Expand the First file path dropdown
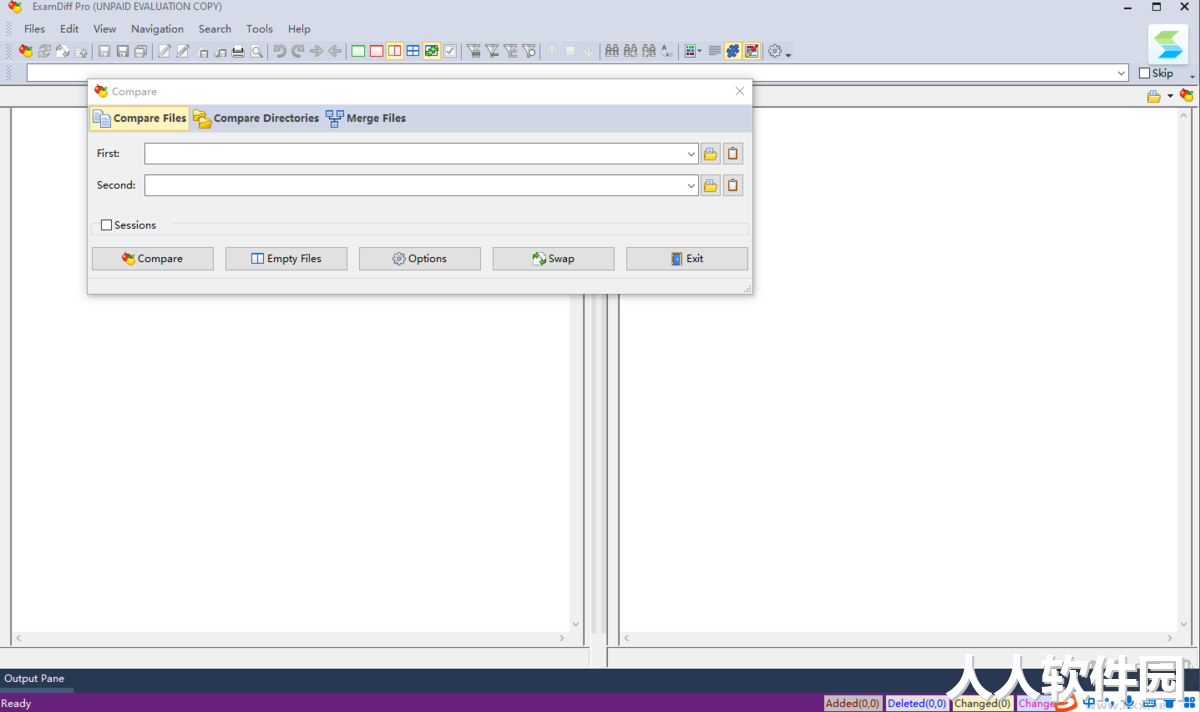The image size is (1200, 712). pyautogui.click(x=691, y=154)
